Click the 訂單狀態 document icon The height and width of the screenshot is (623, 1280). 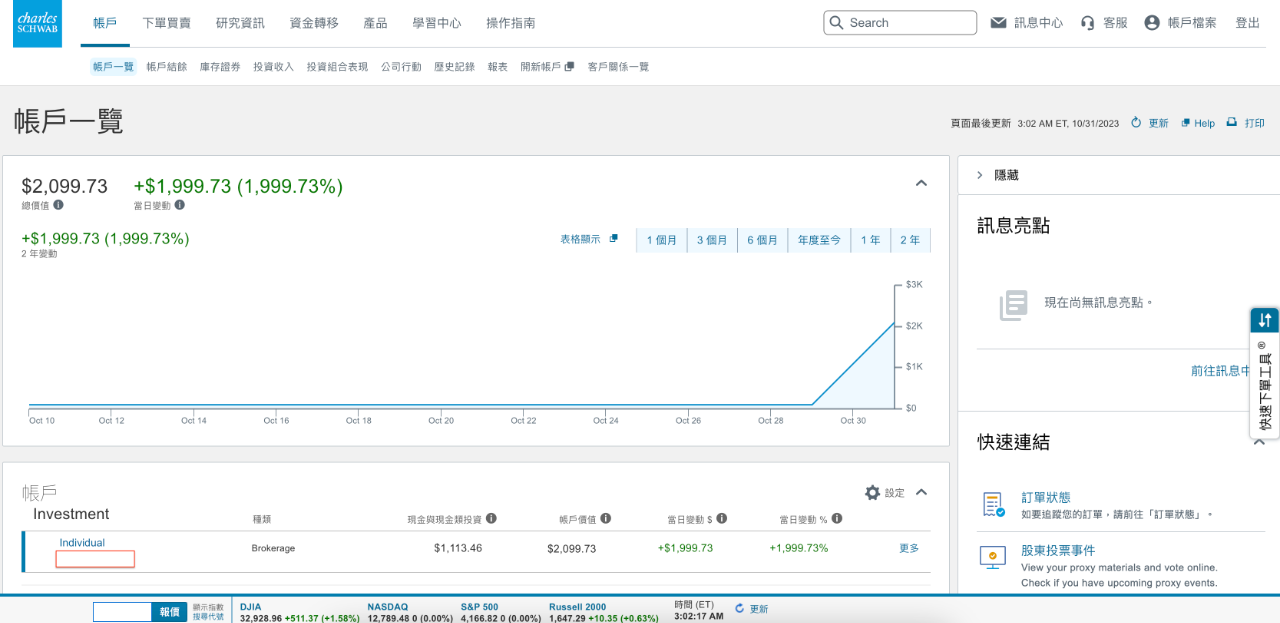pyautogui.click(x=993, y=505)
